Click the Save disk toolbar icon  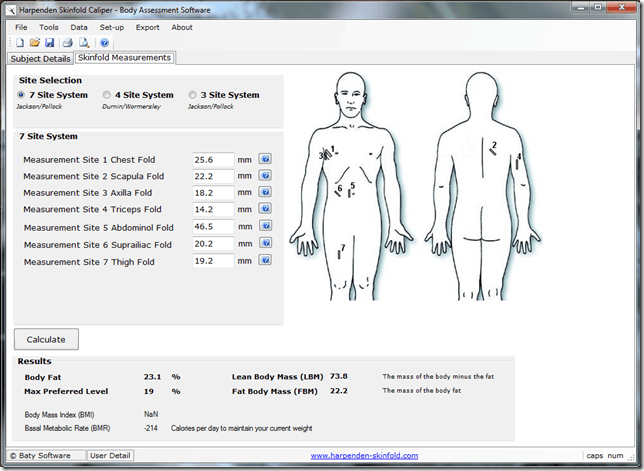click(49, 43)
